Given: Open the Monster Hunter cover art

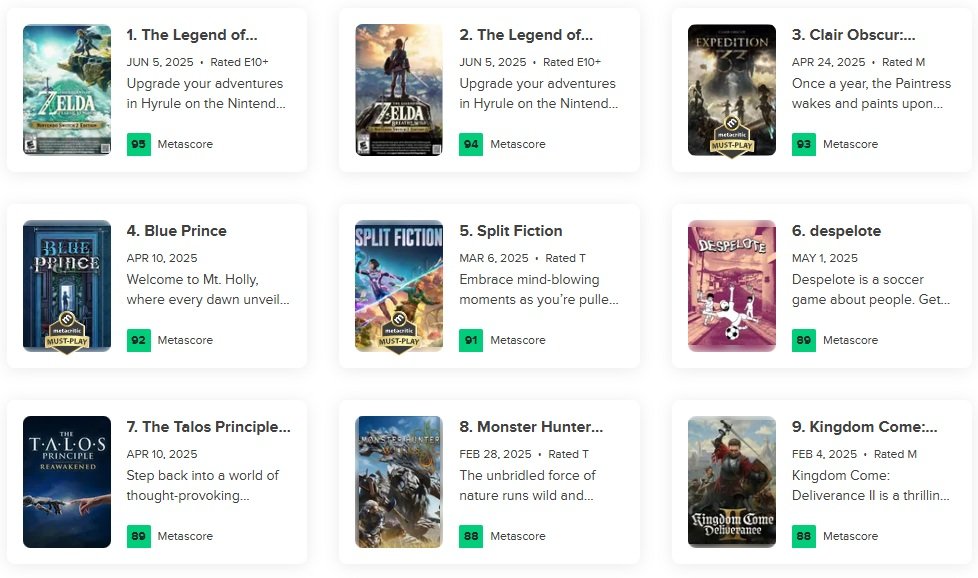Looking at the screenshot, I should pyautogui.click(x=399, y=482).
